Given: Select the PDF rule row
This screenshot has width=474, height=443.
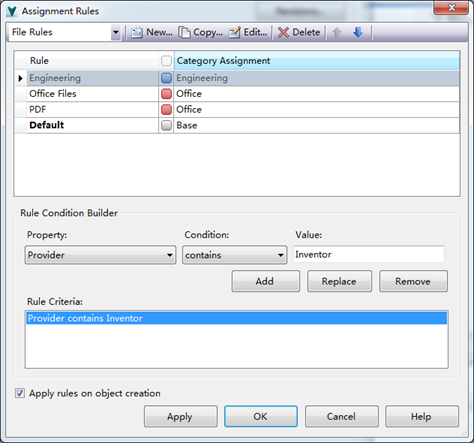Looking at the screenshot, I should pos(237,109).
